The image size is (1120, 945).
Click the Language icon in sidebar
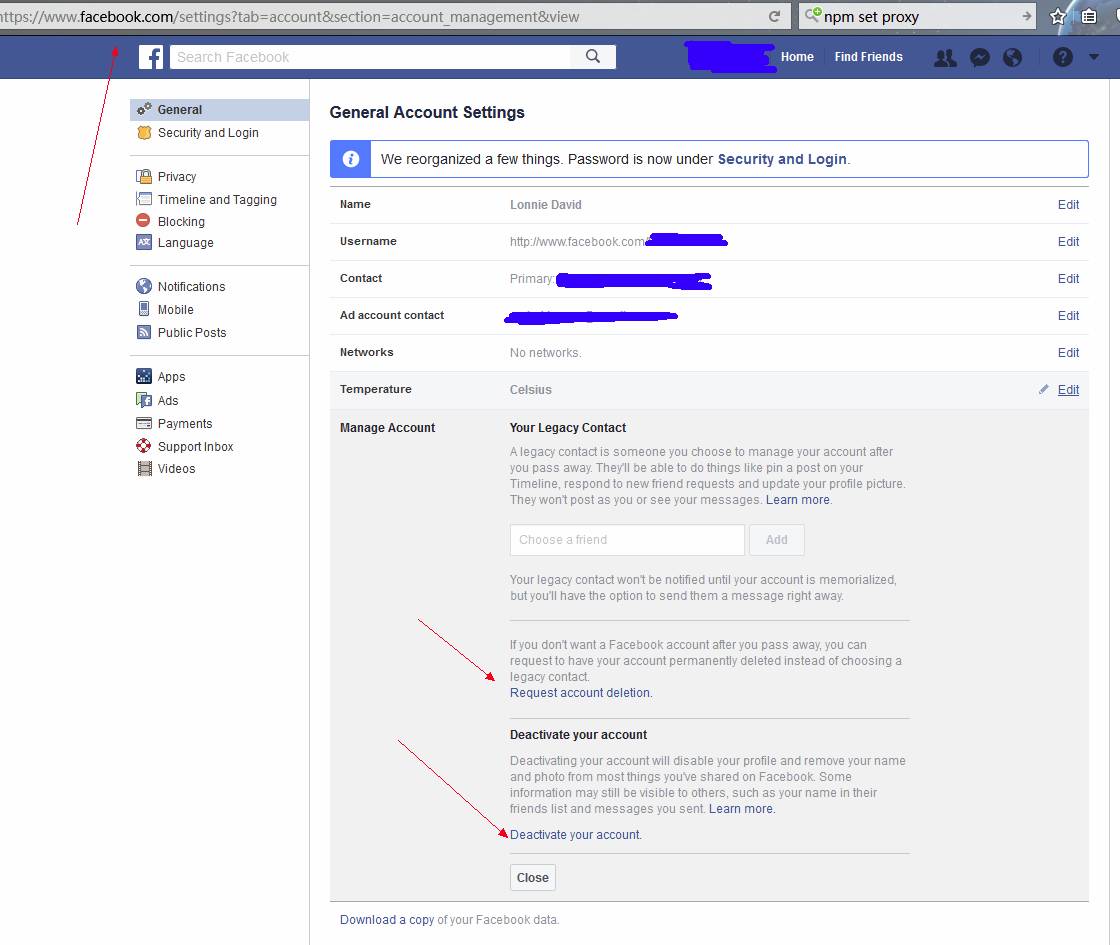(144, 242)
